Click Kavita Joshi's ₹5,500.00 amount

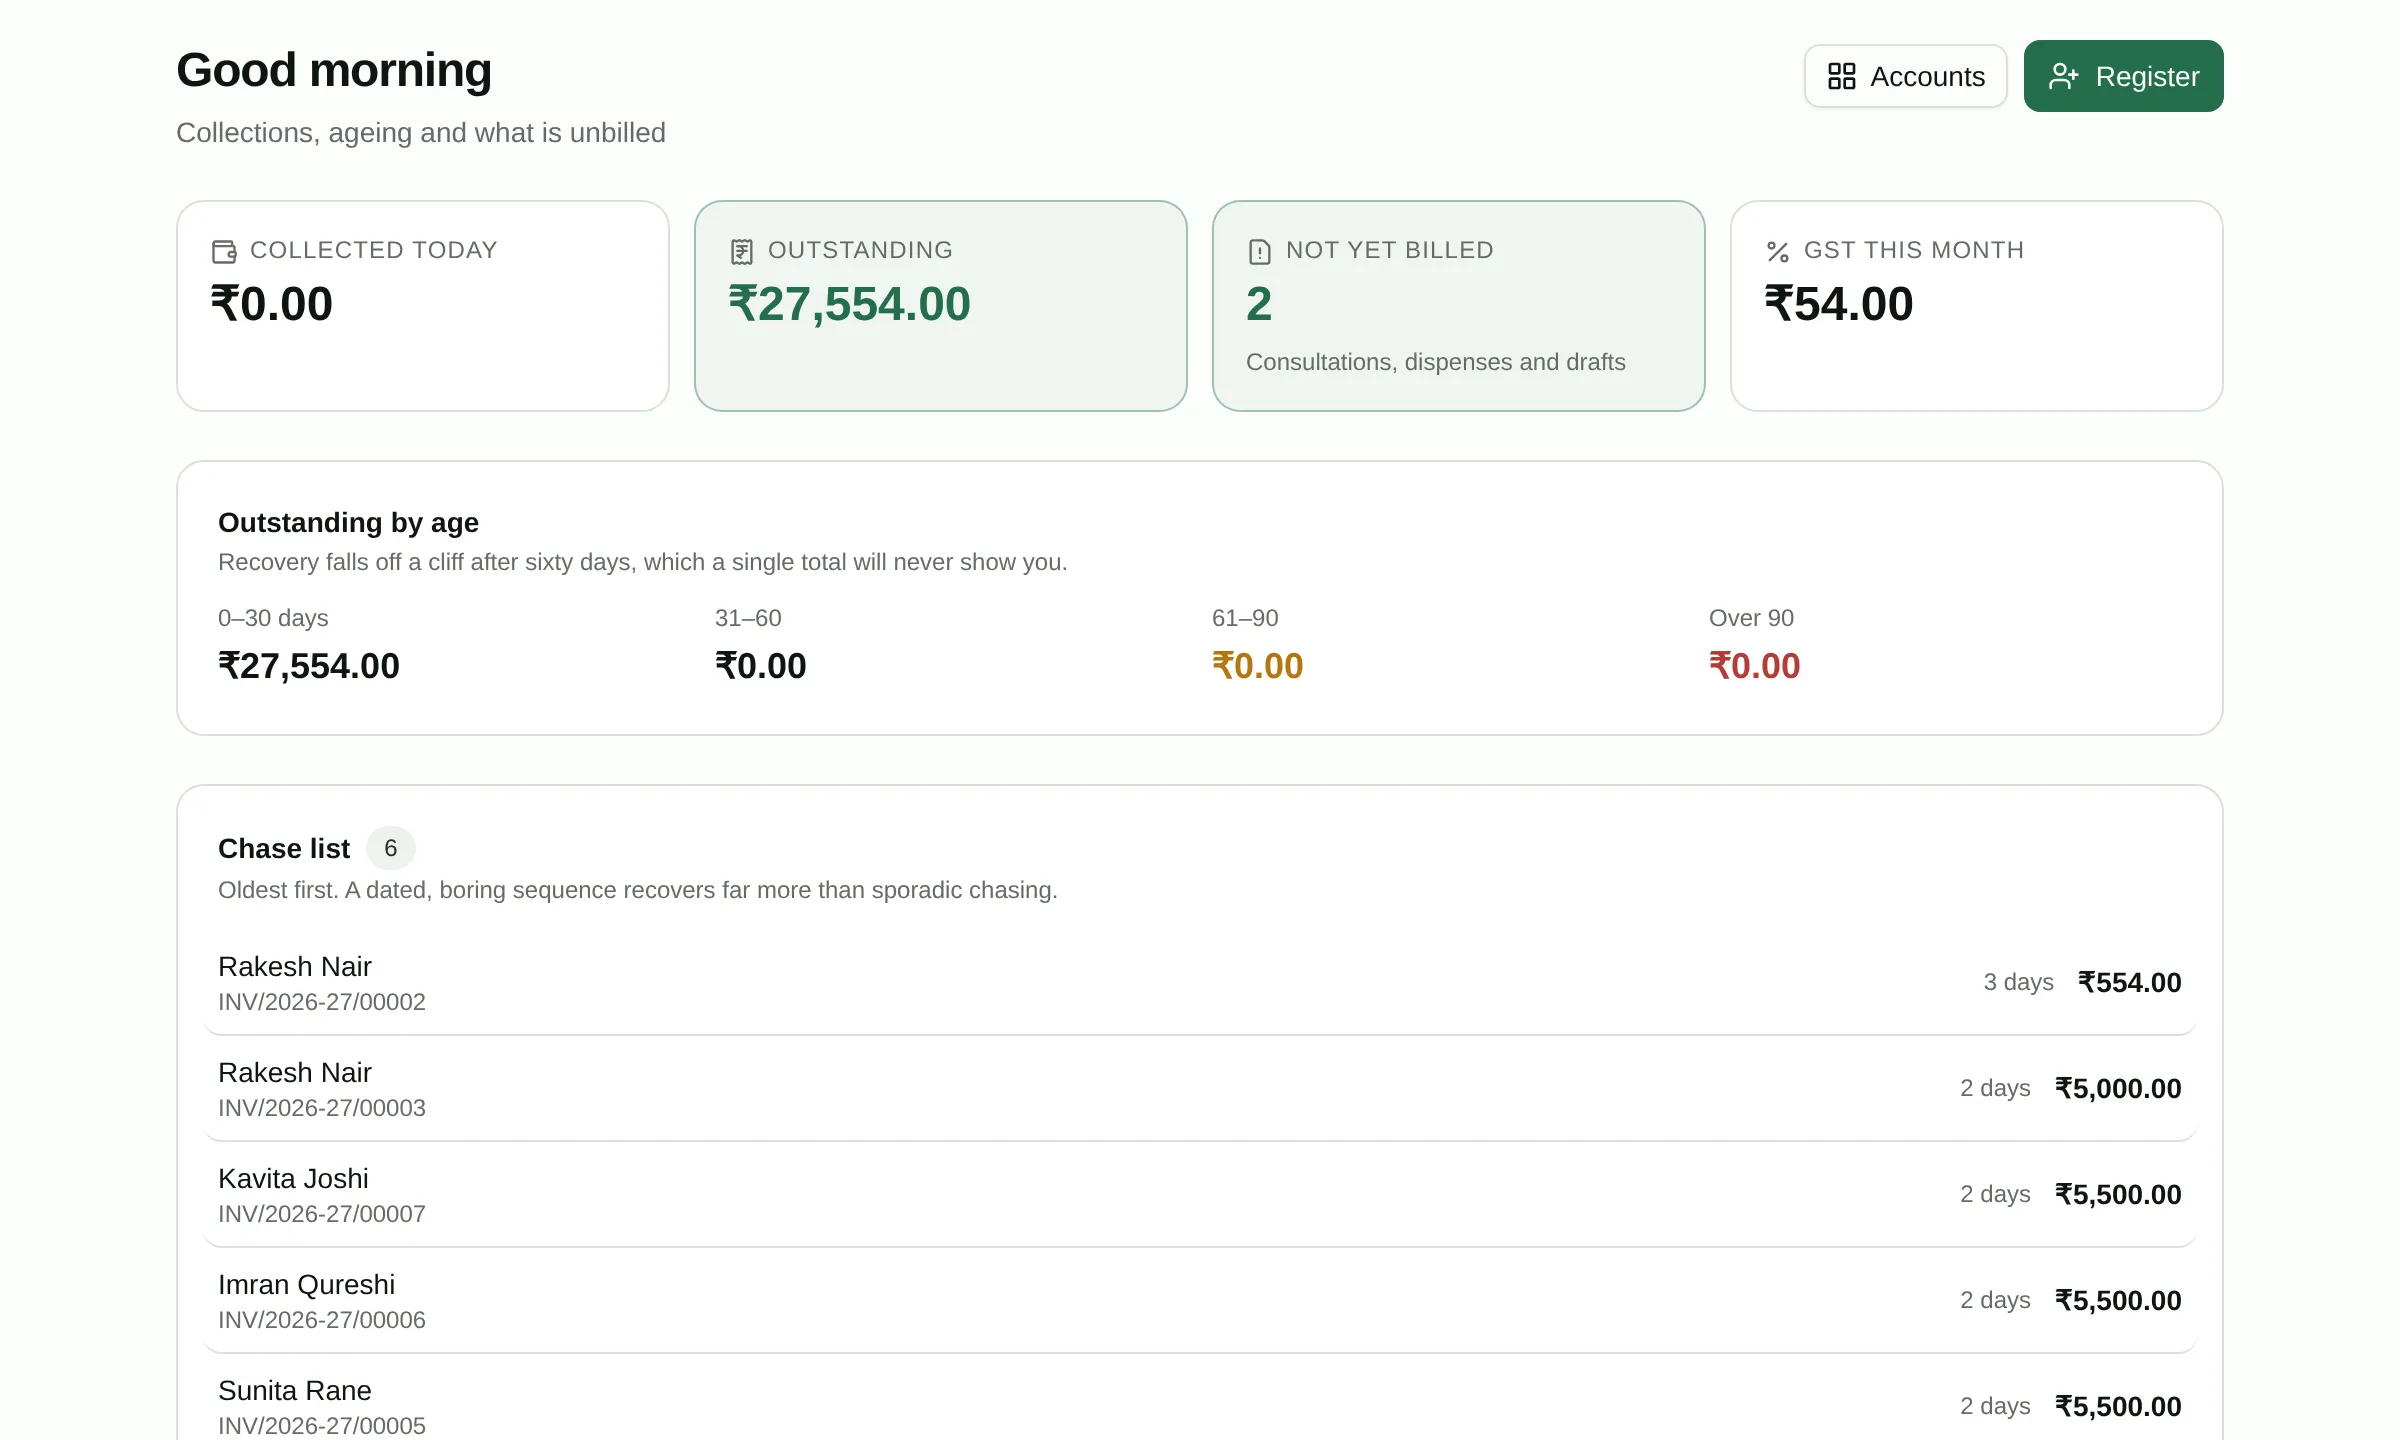click(2118, 1195)
